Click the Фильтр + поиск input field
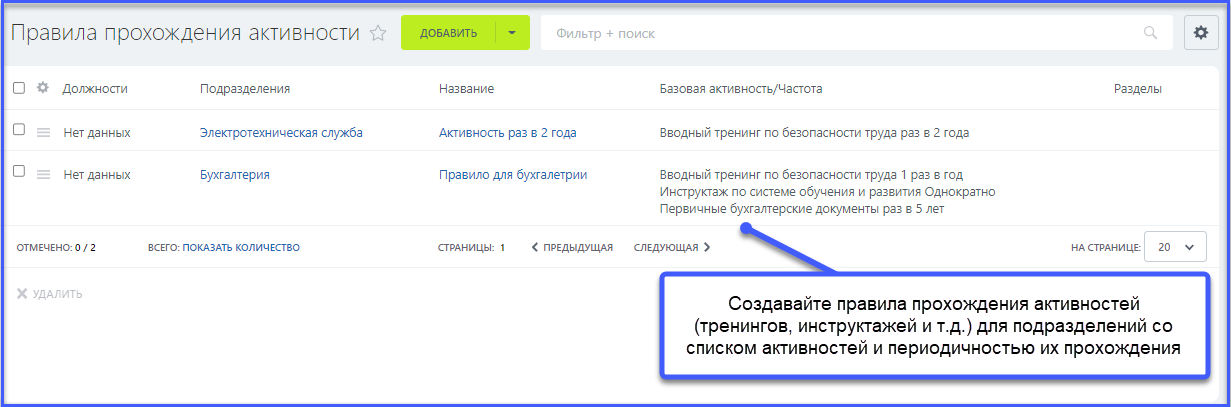This screenshot has width=1231, height=407. click(840, 33)
